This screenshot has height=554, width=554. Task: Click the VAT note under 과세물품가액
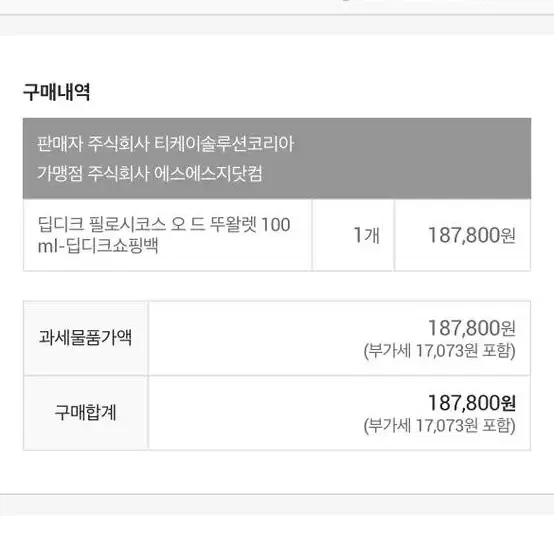440,351
